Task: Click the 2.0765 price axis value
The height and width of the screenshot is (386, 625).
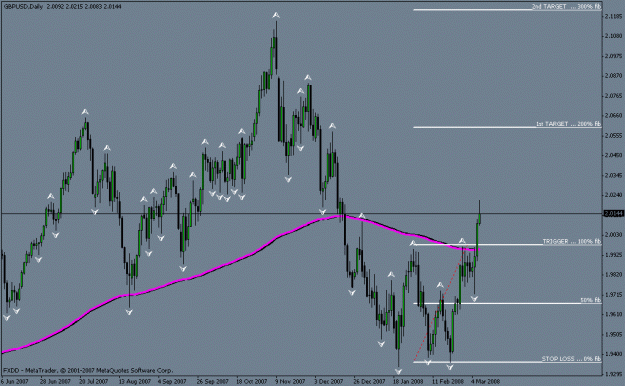Action: [614, 96]
